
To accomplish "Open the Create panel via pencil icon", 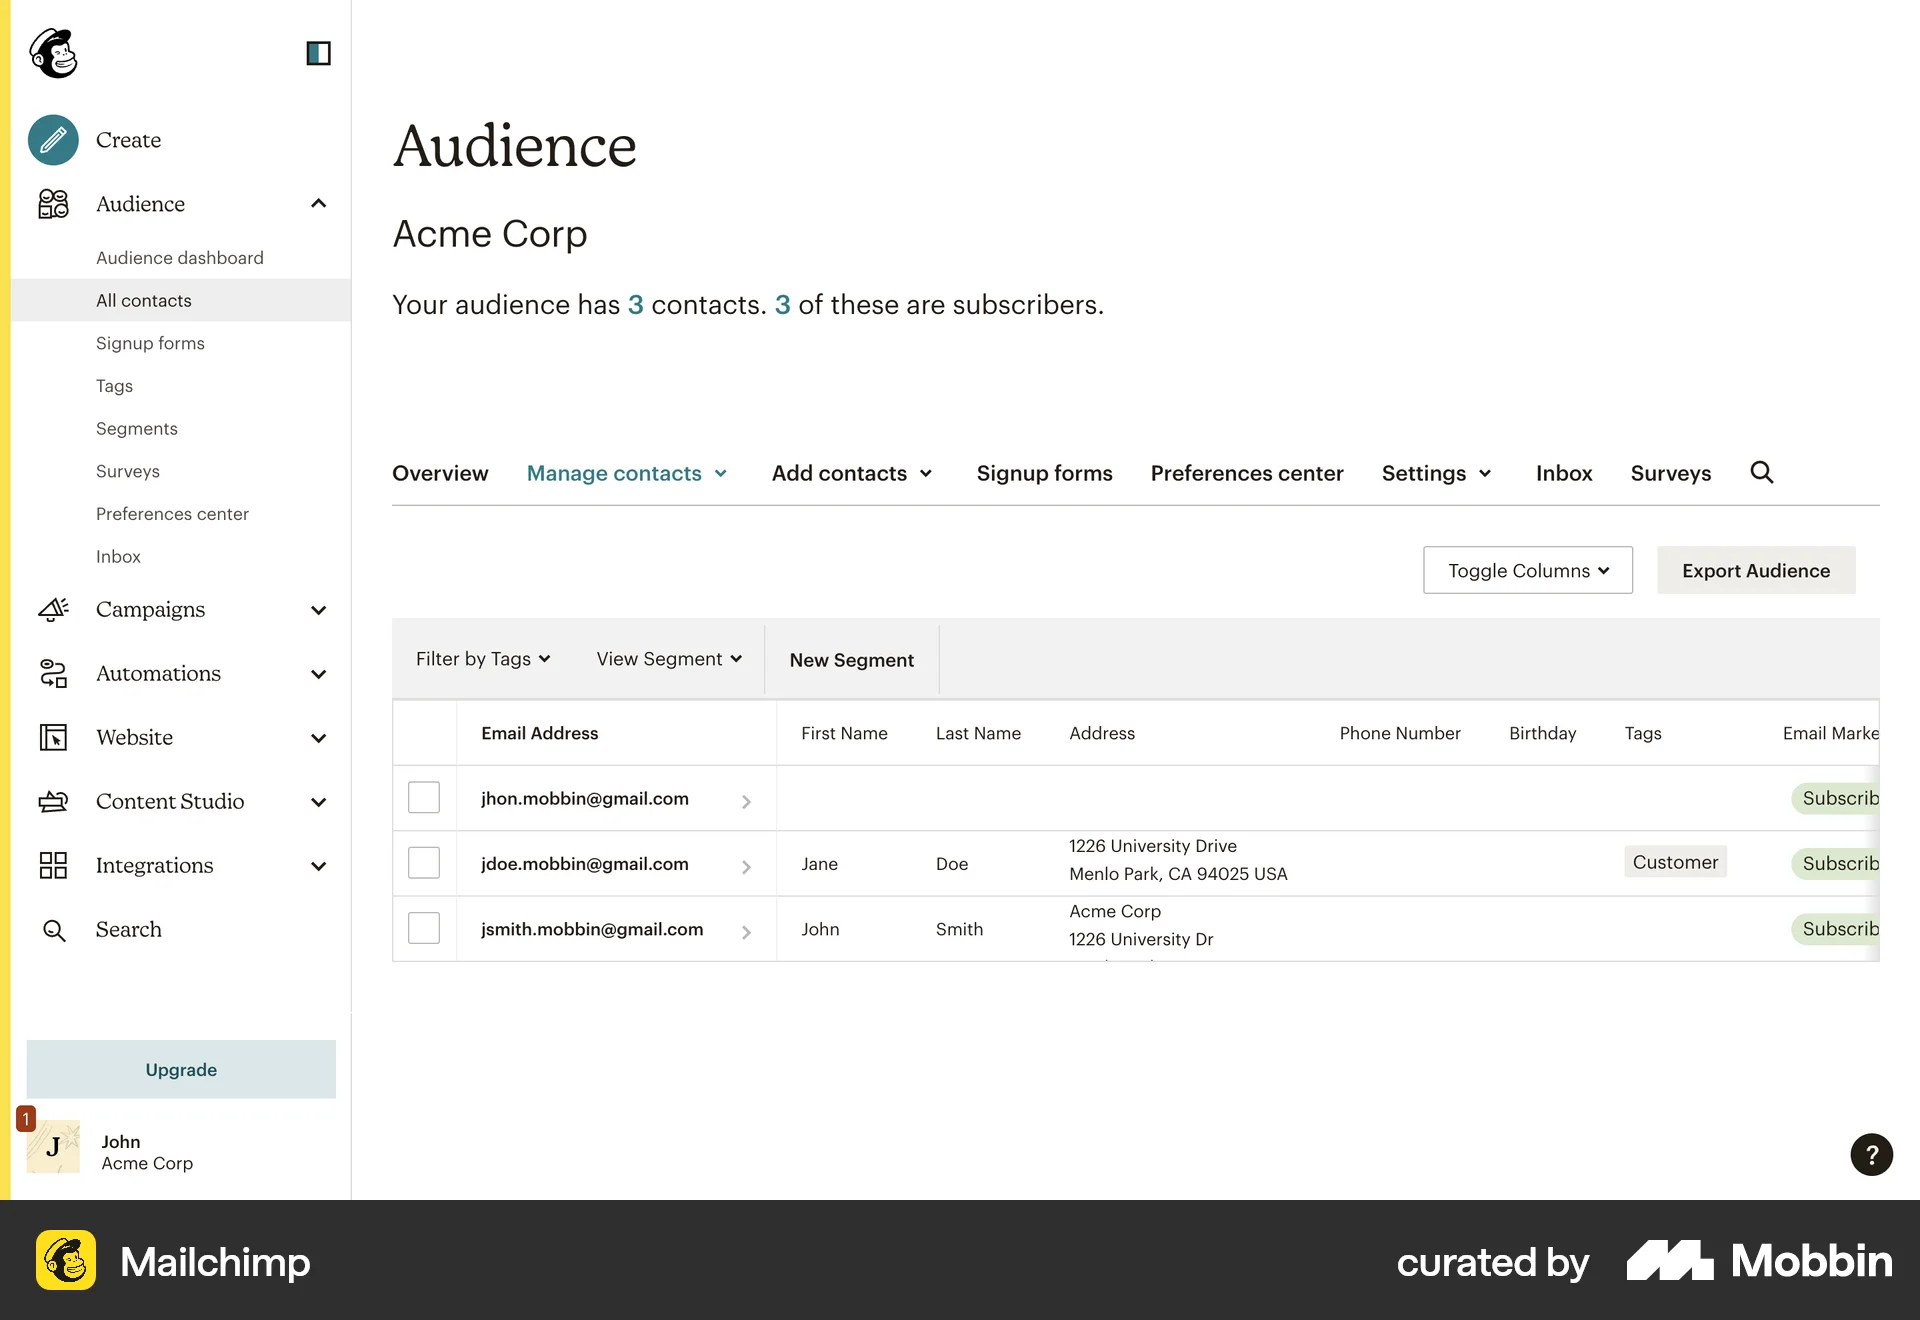I will pyautogui.click(x=52, y=140).
